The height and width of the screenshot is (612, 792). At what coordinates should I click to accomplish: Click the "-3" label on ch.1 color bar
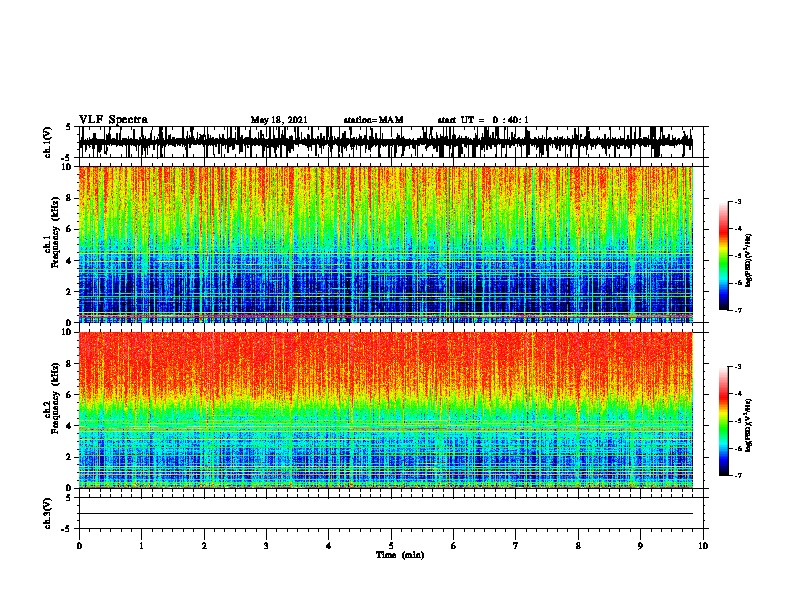(738, 202)
